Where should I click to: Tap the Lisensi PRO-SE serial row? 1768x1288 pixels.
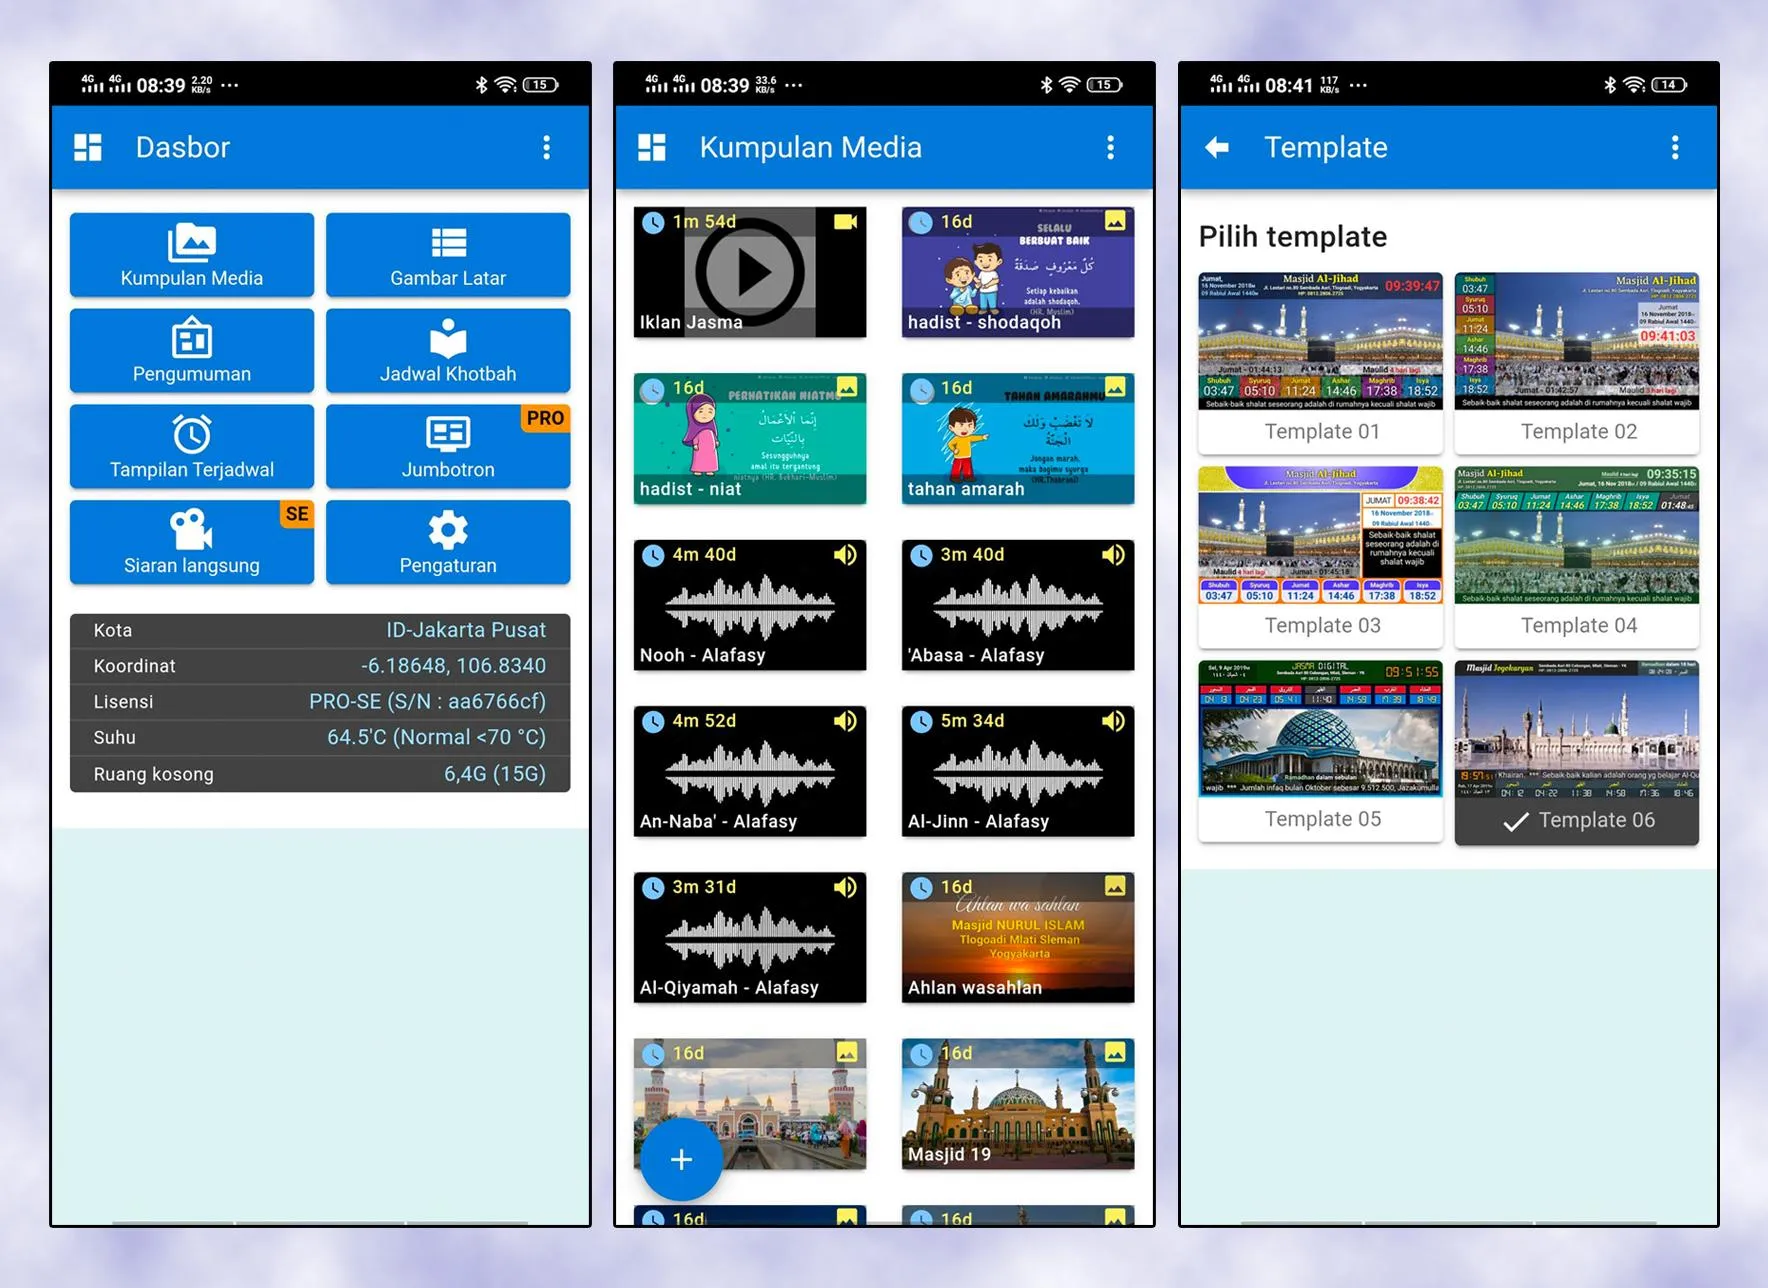coord(320,702)
